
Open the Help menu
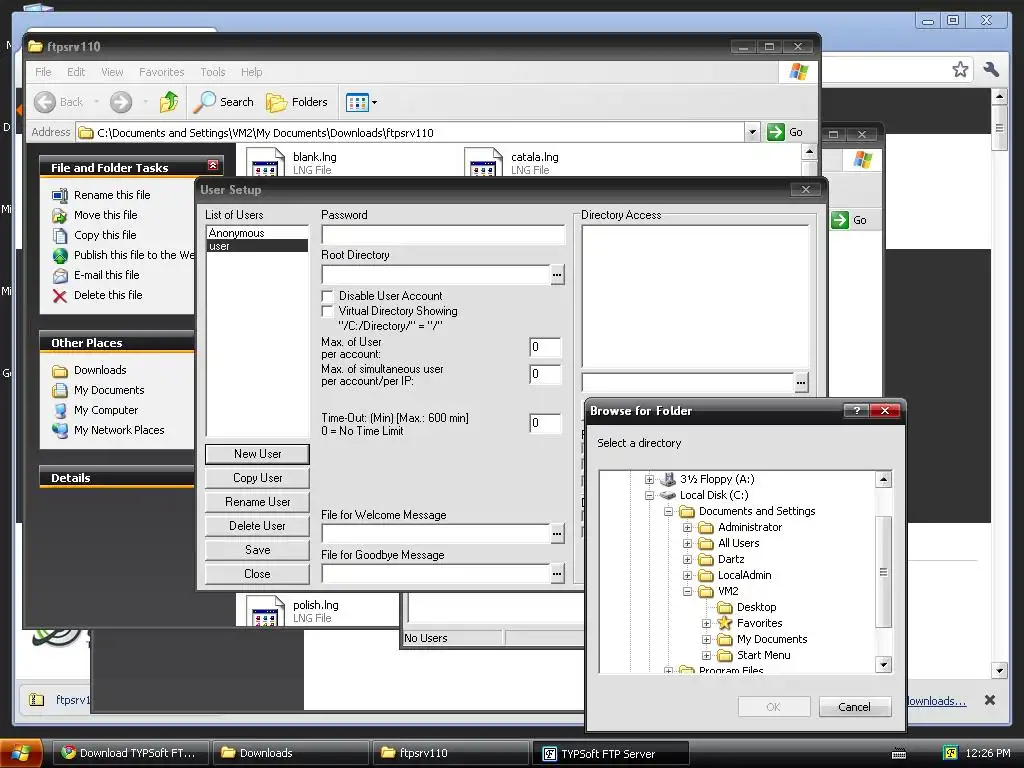(251, 72)
